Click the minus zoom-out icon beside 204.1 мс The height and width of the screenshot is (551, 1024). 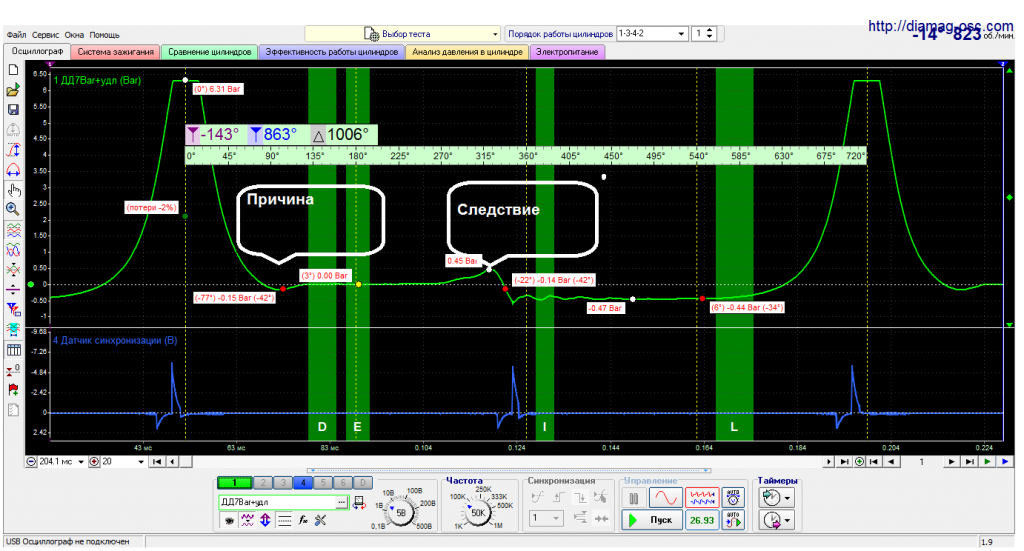click(31, 462)
